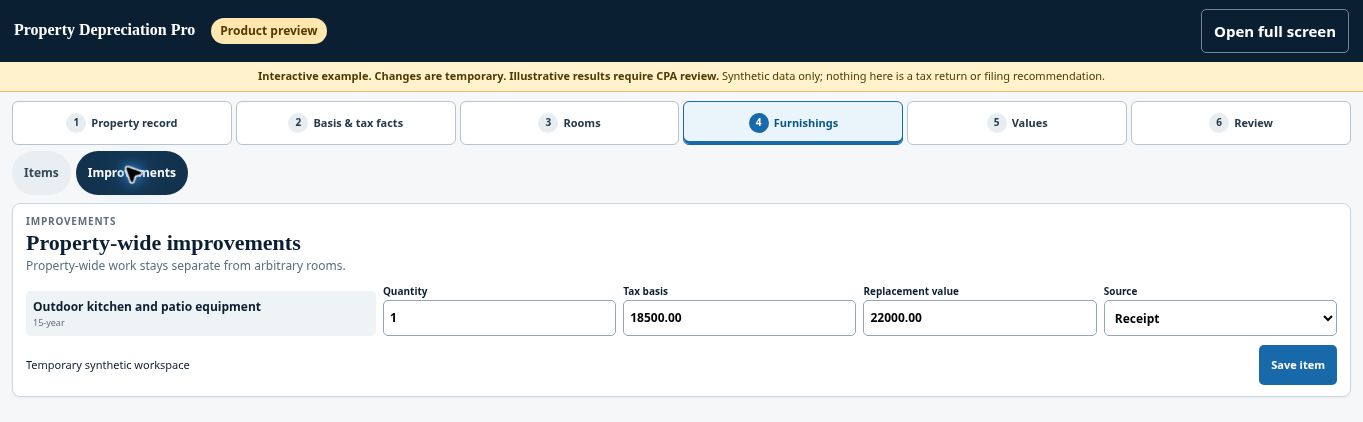
Task: Switch to the Items sub-tab
Action: [42, 173]
